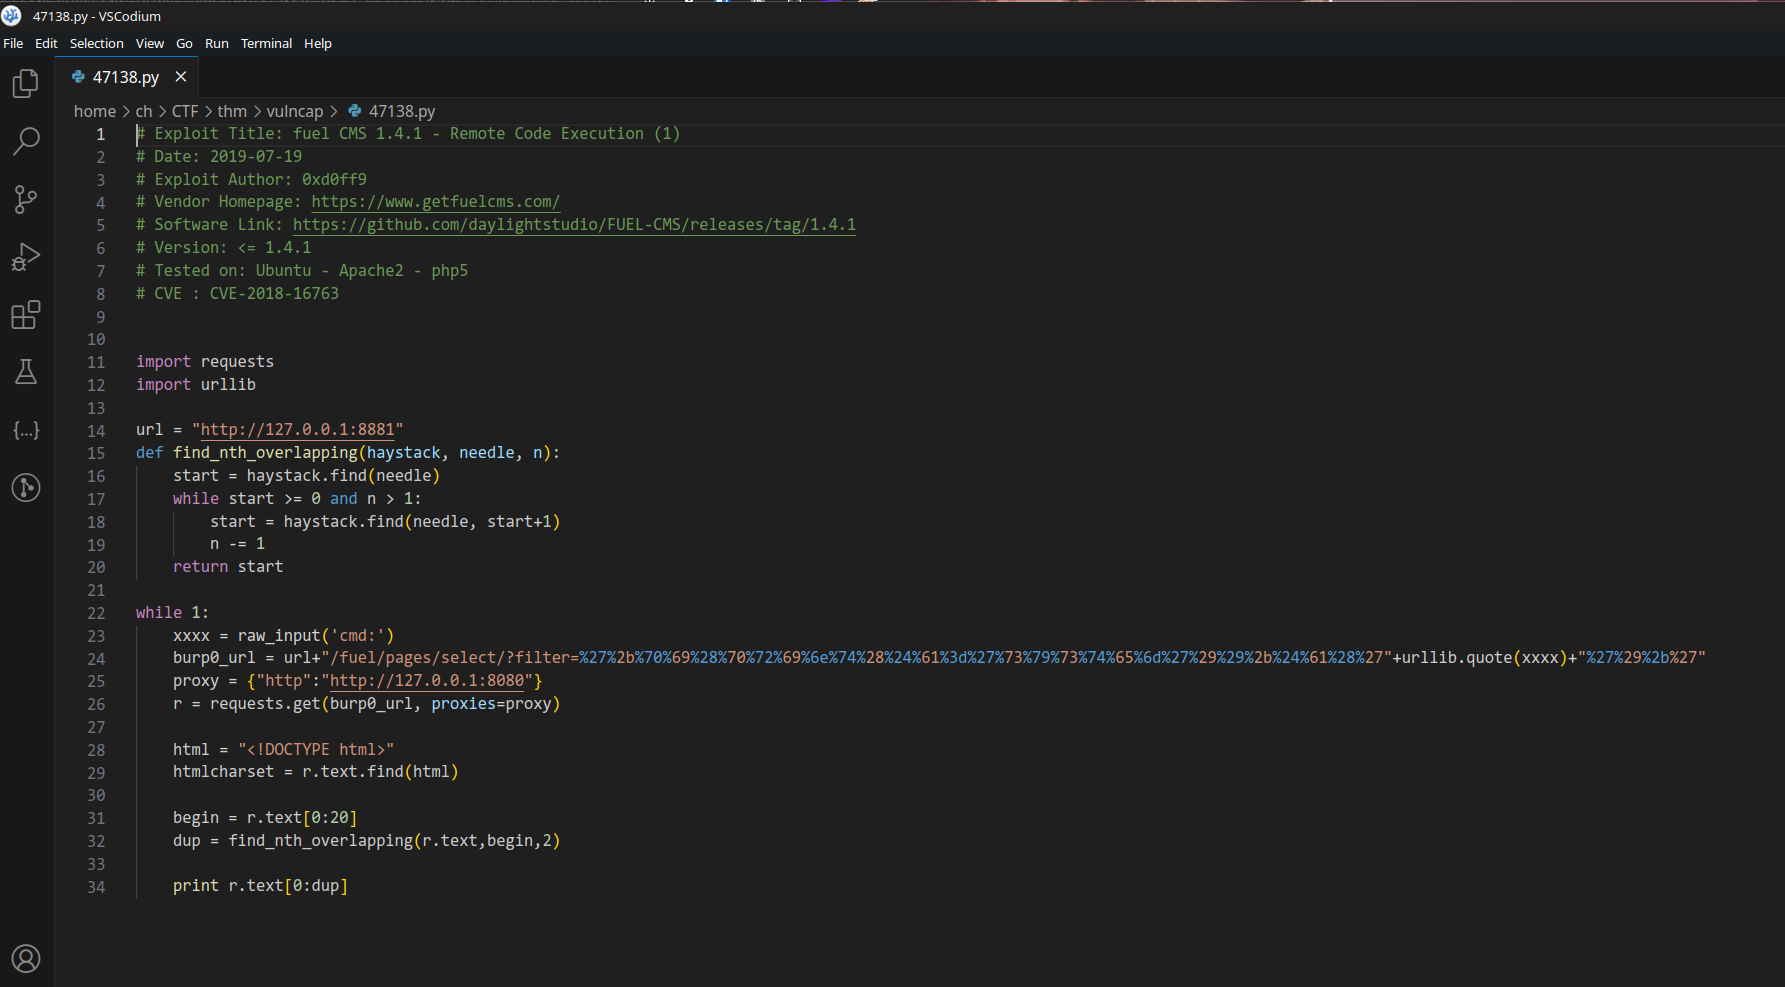Viewport: 1785px width, 987px height.
Task: Expand the 'CTF' breadcrumb segment
Action: pos(185,111)
